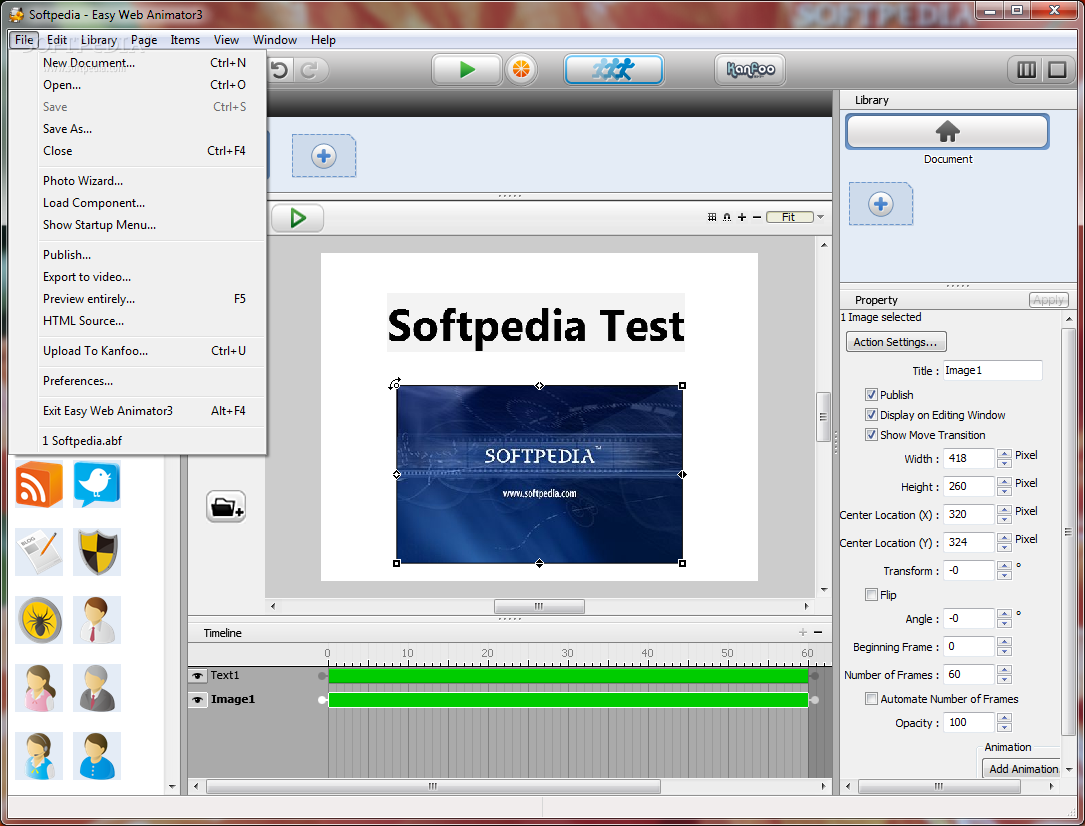The width and height of the screenshot is (1085, 826).
Task: Toggle Show Move Transition checkbox
Action: click(x=871, y=435)
